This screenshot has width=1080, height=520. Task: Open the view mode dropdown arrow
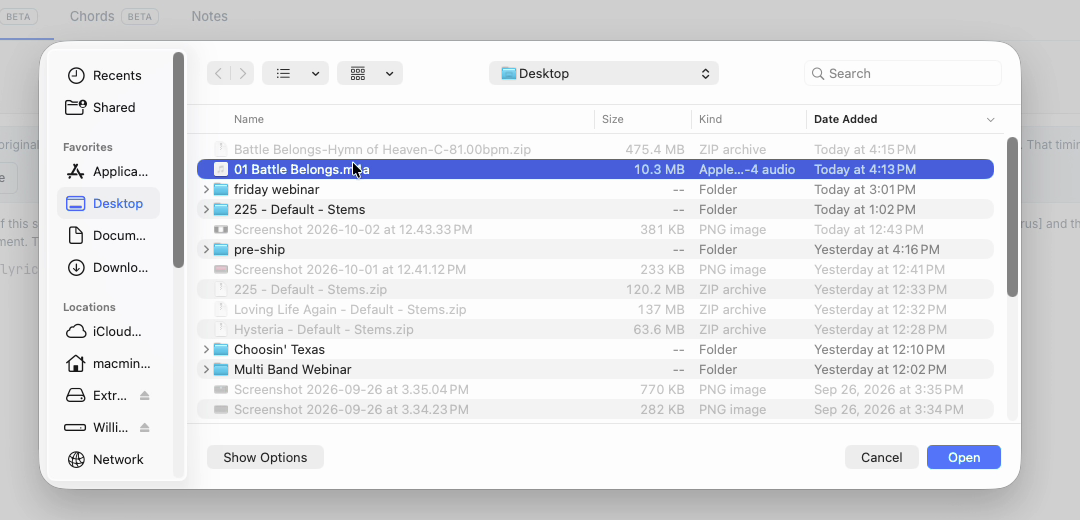pos(315,74)
